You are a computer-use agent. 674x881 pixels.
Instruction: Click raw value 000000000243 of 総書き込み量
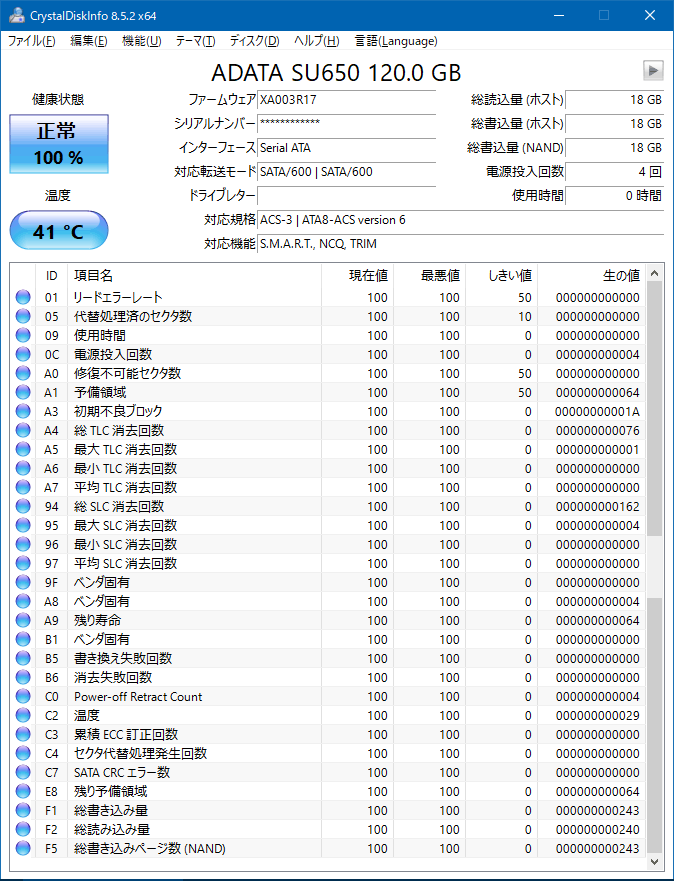click(598, 810)
